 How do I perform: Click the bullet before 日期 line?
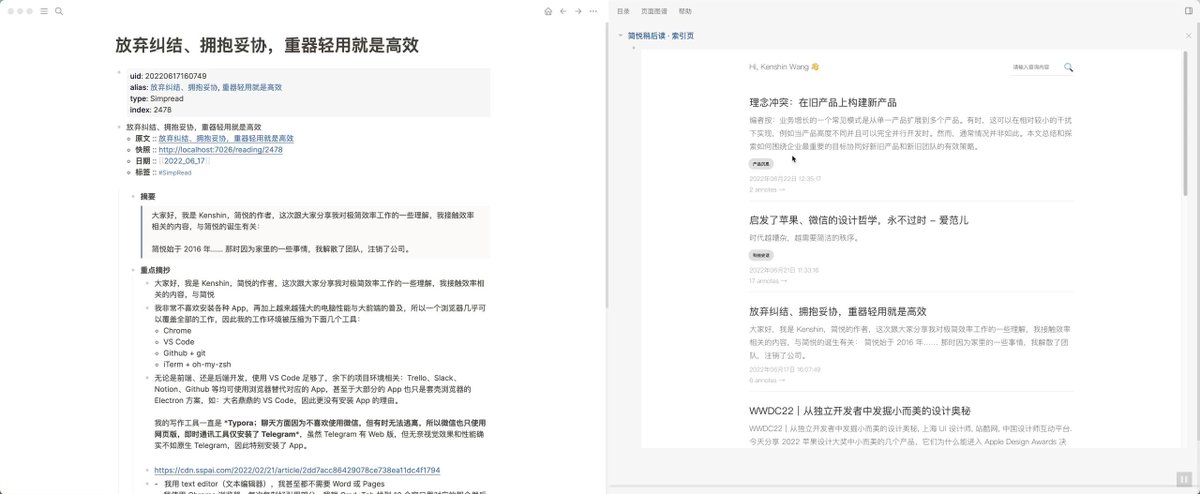(x=130, y=161)
